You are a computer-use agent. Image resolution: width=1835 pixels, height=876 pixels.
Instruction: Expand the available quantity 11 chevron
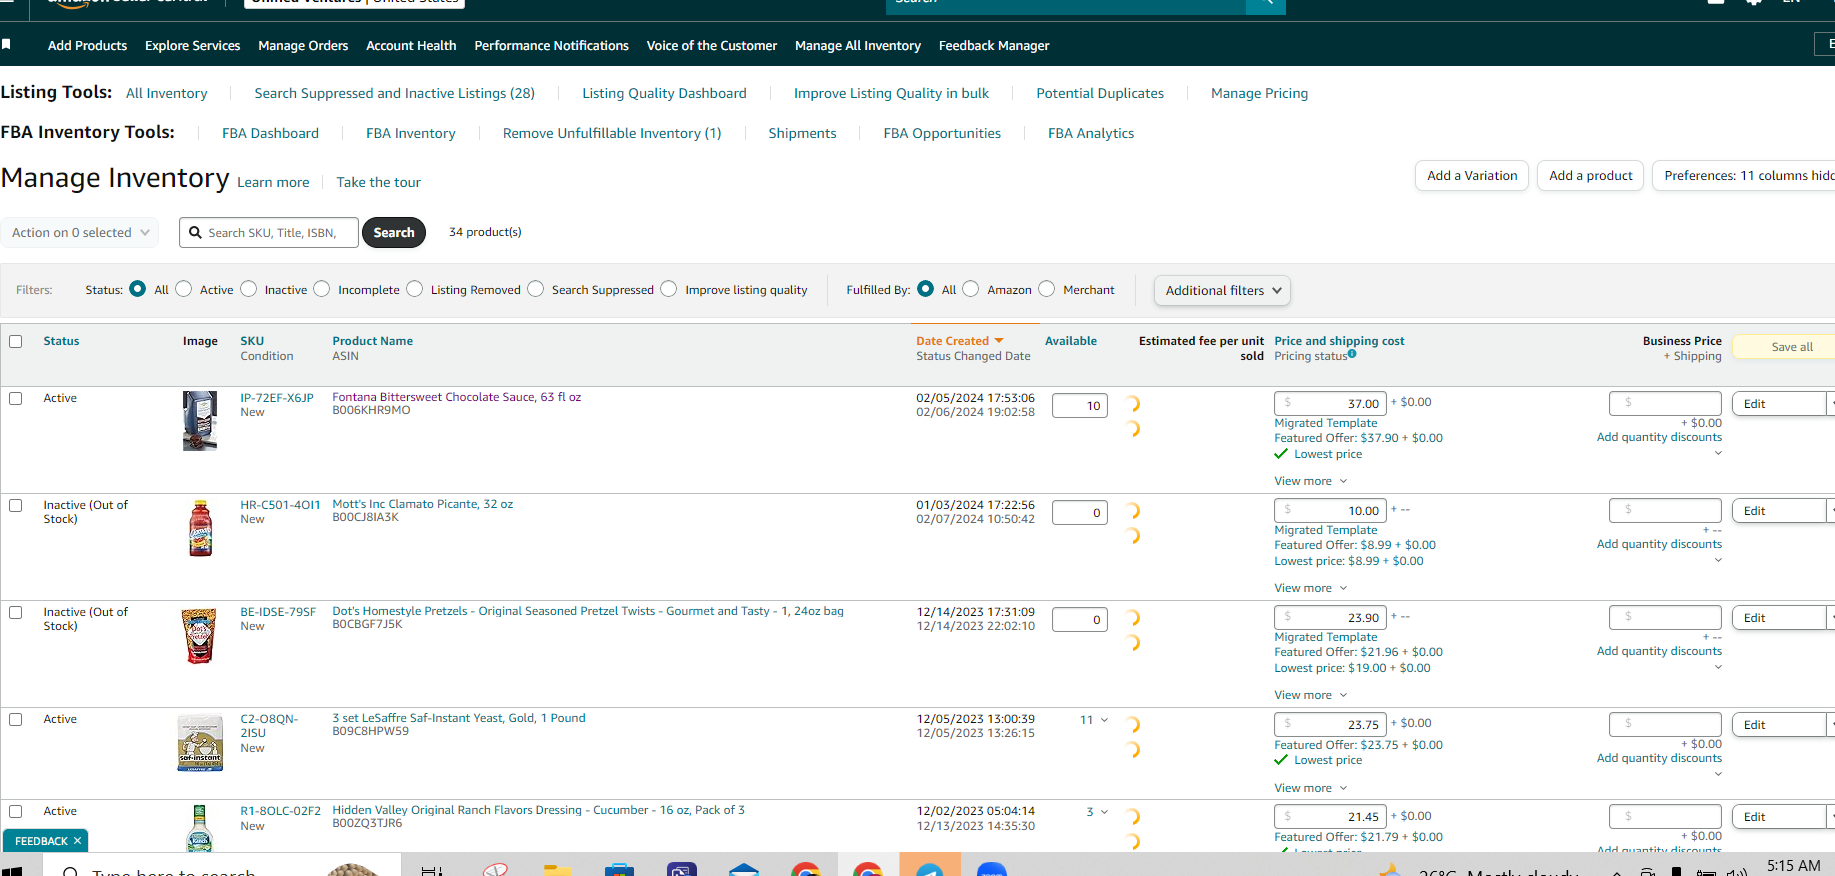(1104, 720)
